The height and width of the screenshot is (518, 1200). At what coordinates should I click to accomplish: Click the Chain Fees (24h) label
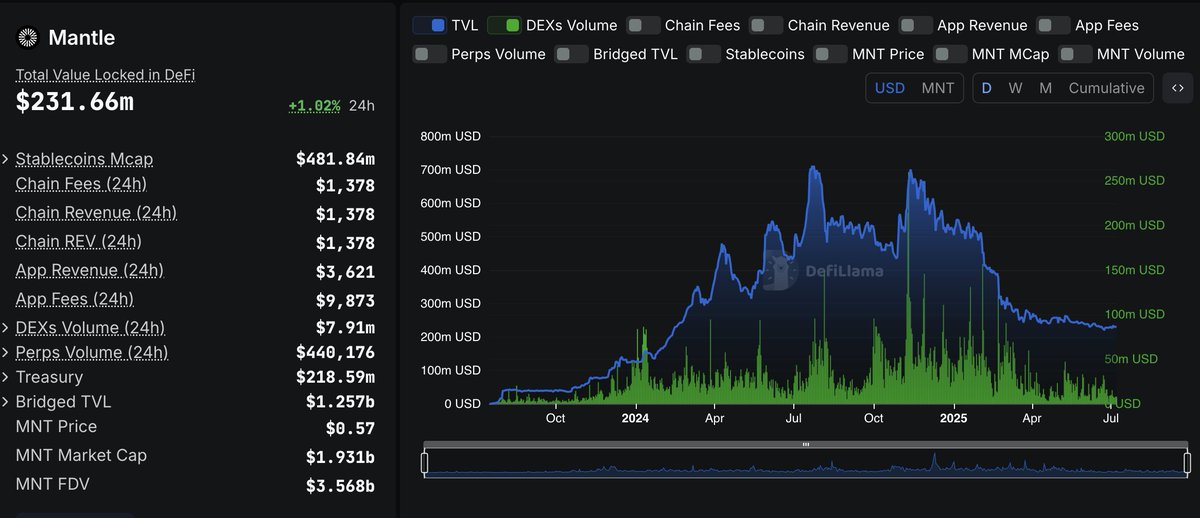tap(81, 184)
